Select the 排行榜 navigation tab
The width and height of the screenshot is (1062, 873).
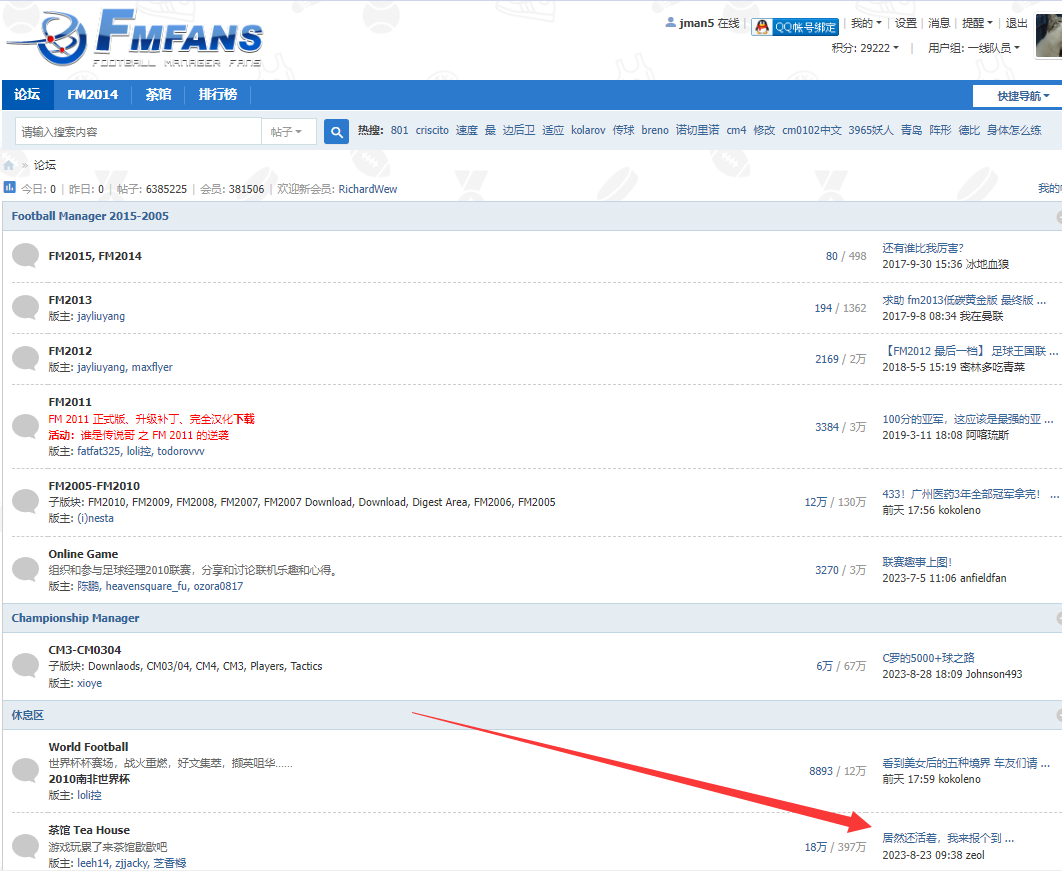(x=217, y=95)
